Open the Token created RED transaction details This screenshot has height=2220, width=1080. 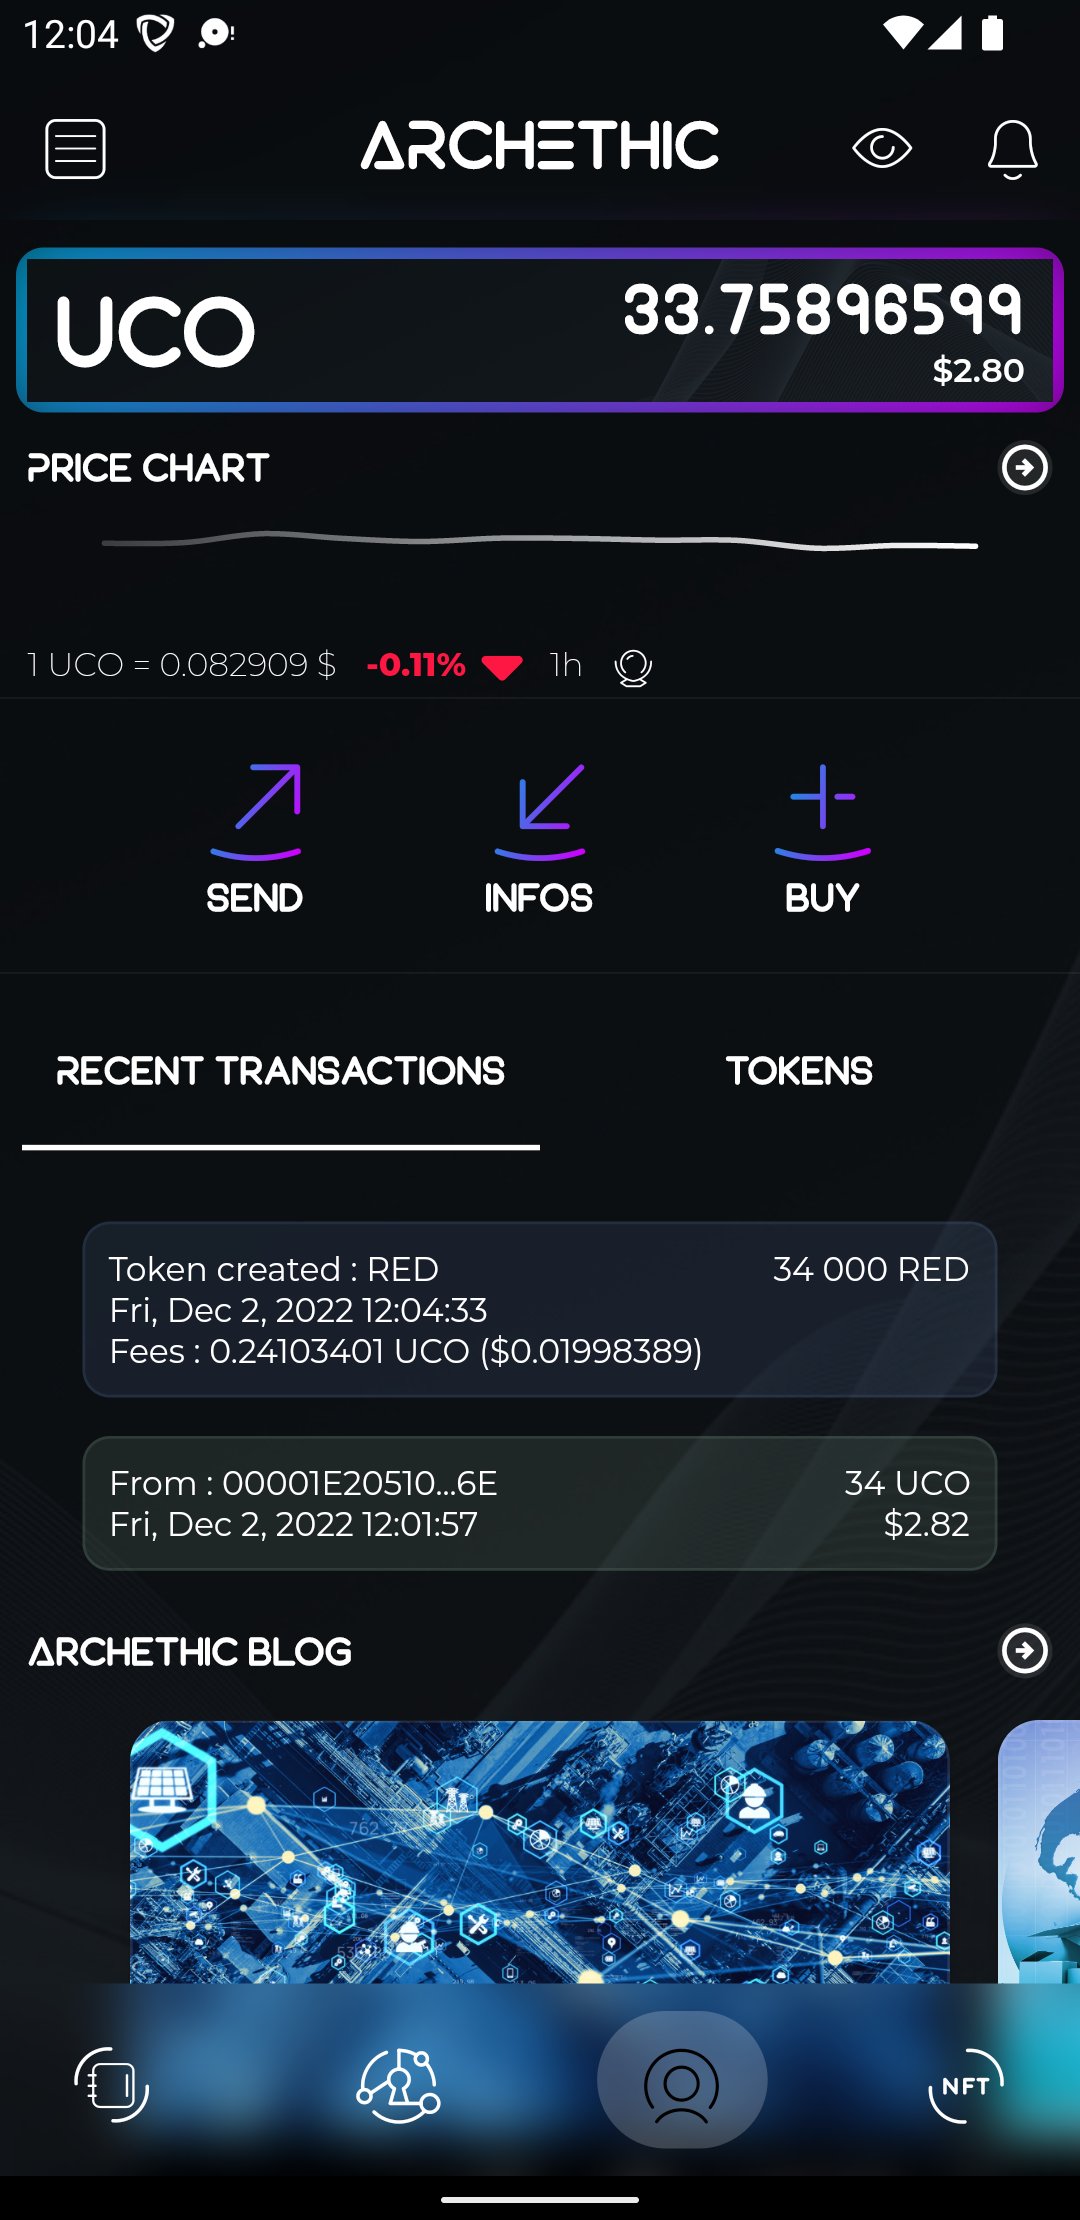[x=540, y=1310]
